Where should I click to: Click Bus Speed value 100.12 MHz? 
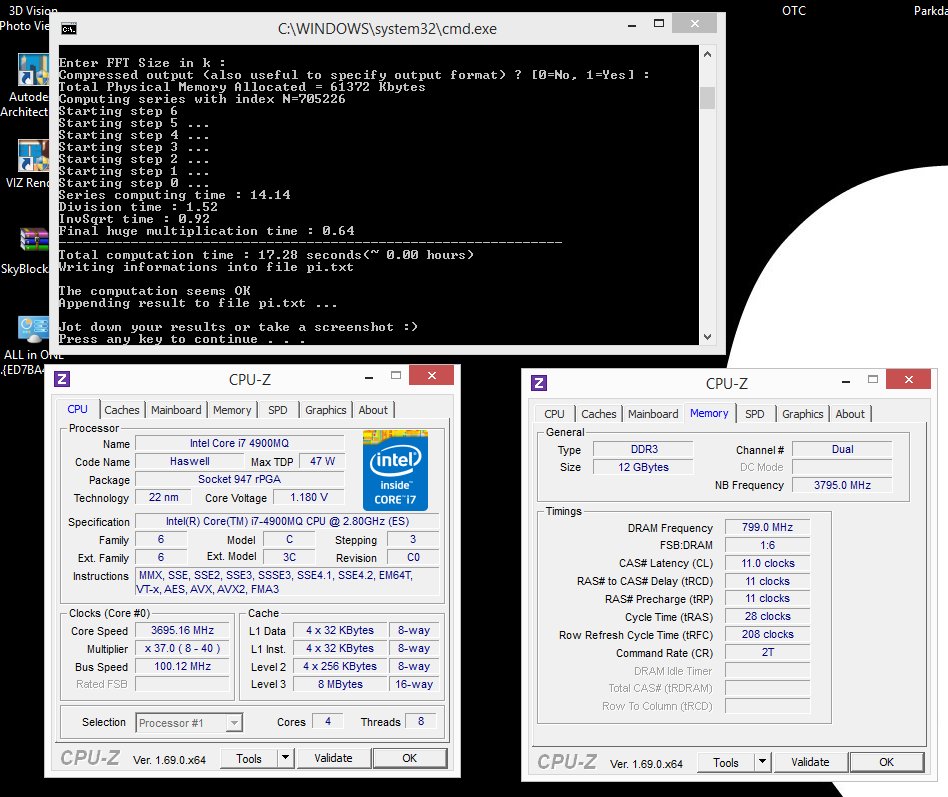click(183, 666)
